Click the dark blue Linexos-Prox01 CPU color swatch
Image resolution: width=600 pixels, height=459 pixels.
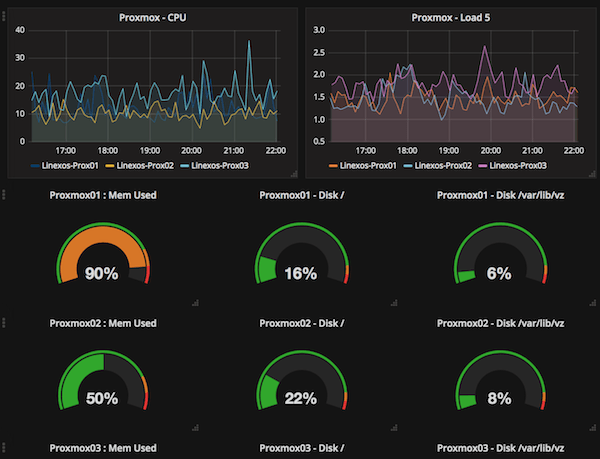35,166
